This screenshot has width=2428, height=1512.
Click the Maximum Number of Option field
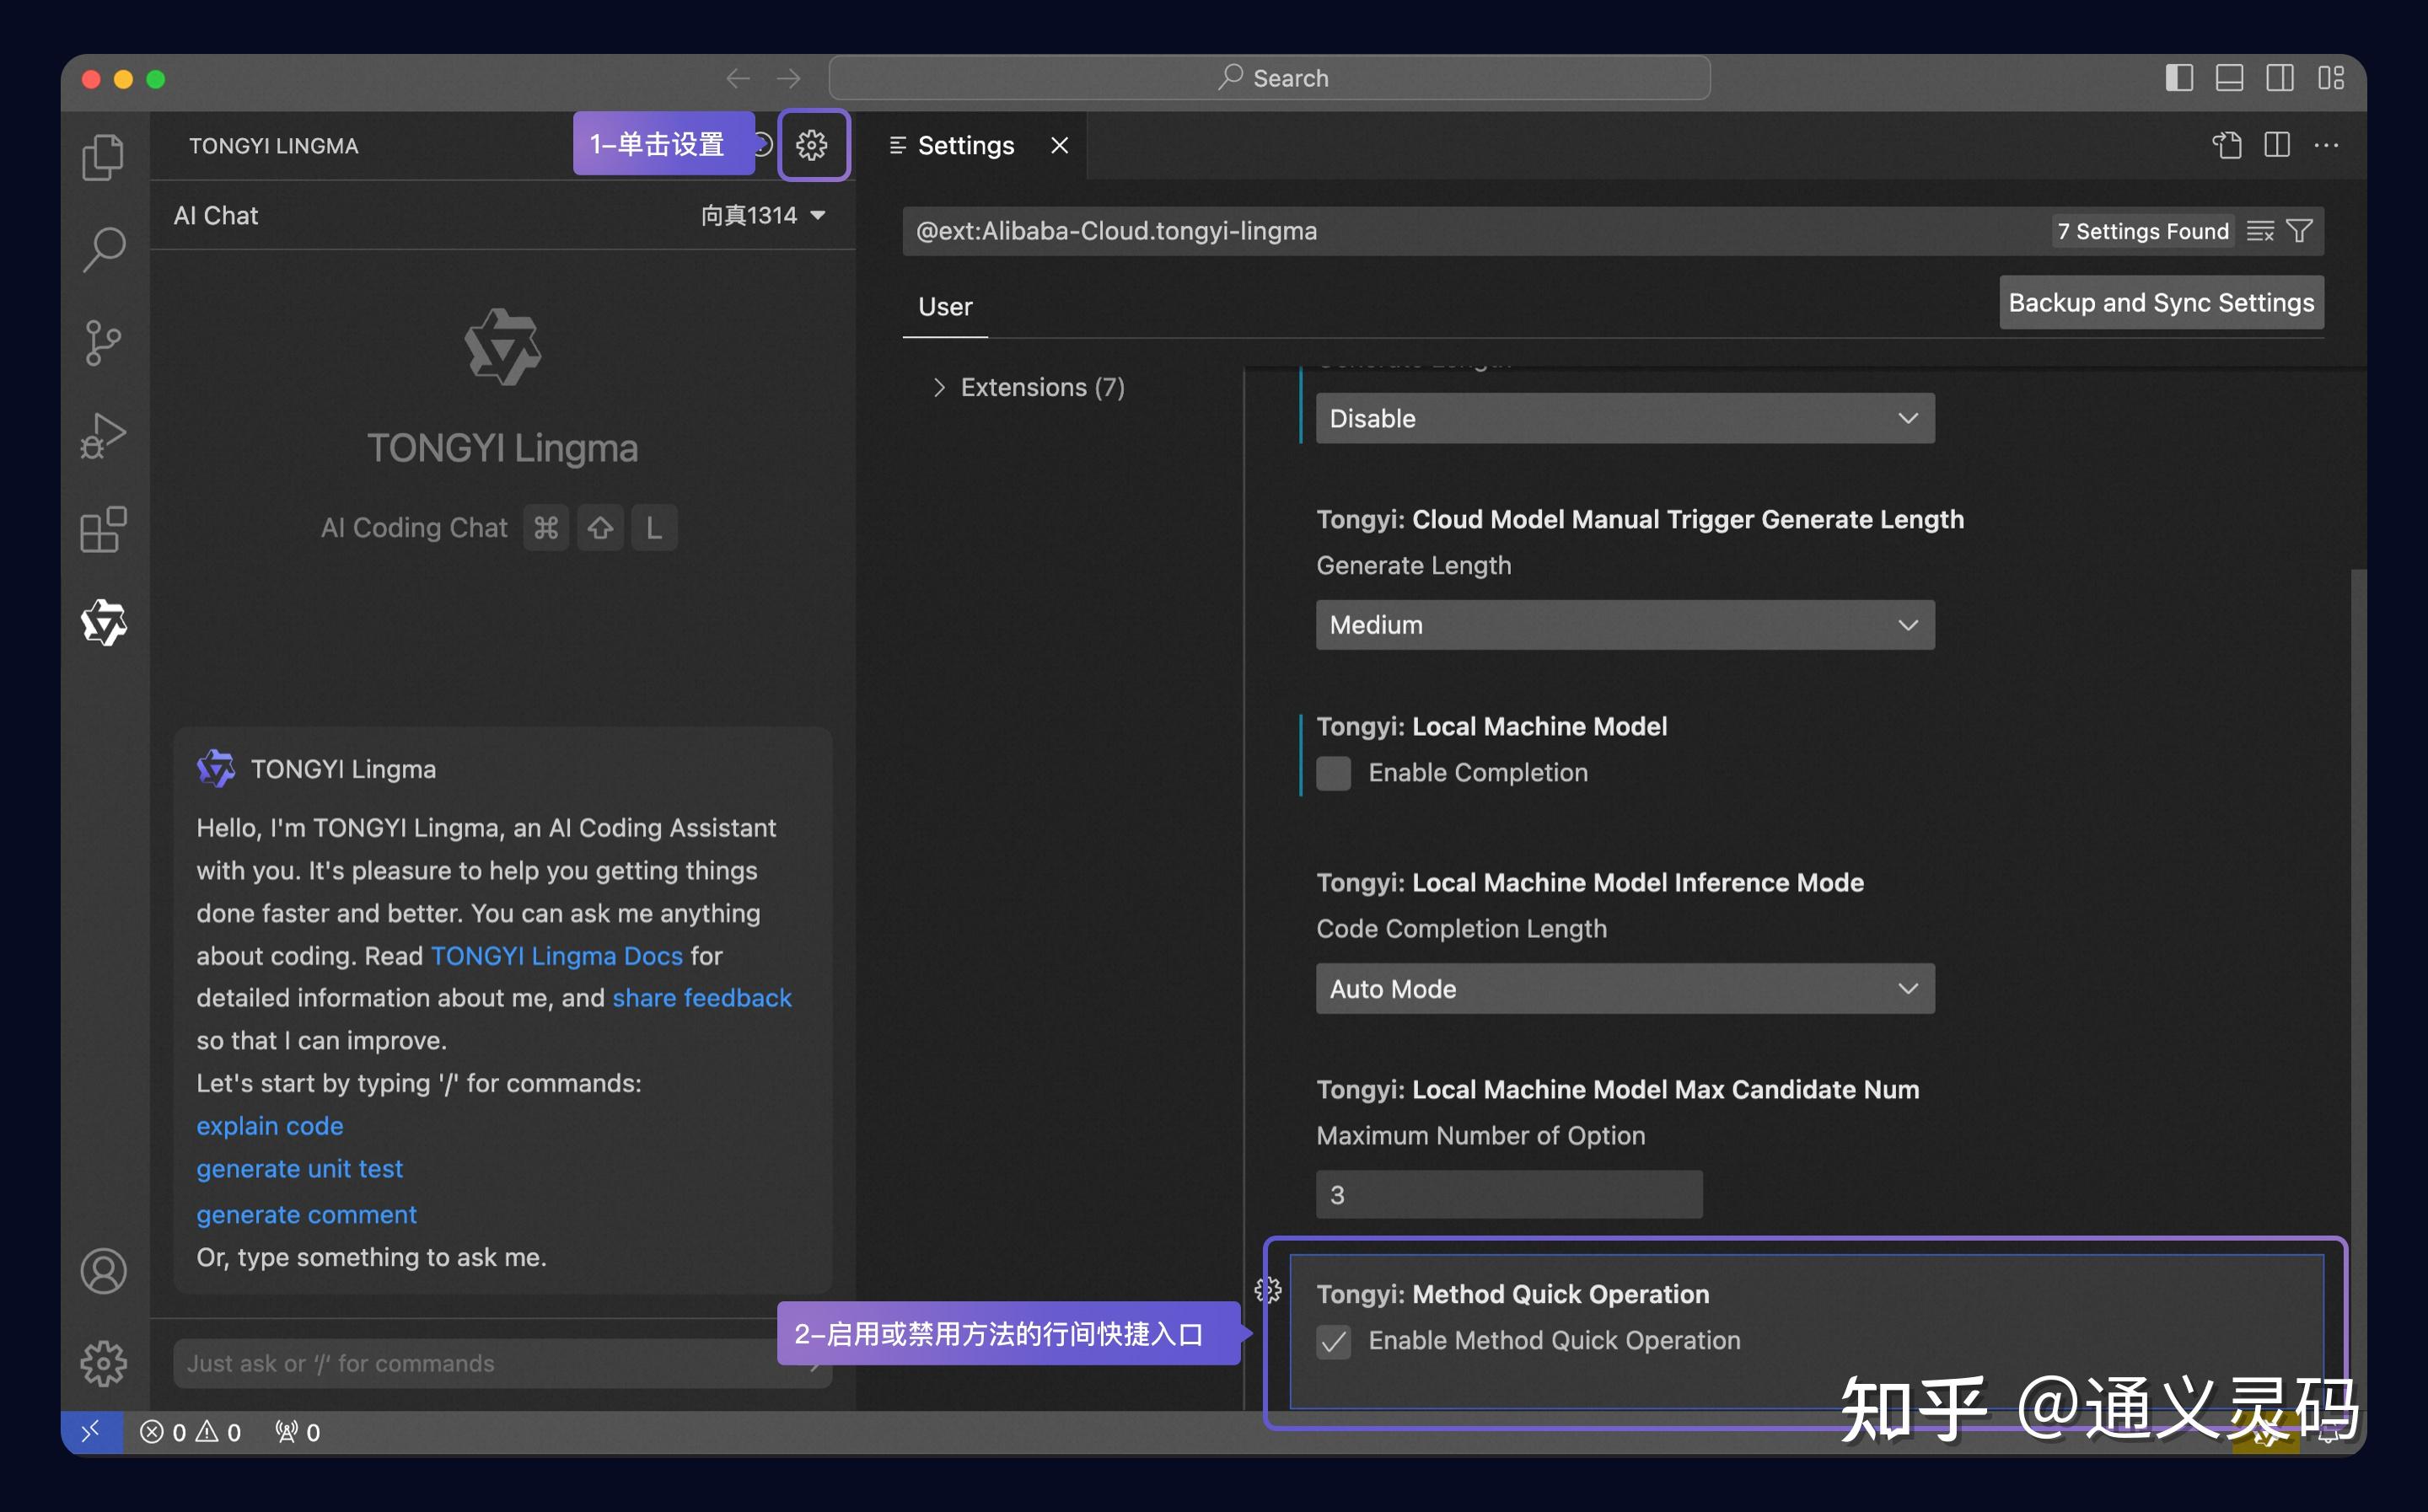click(1509, 1195)
